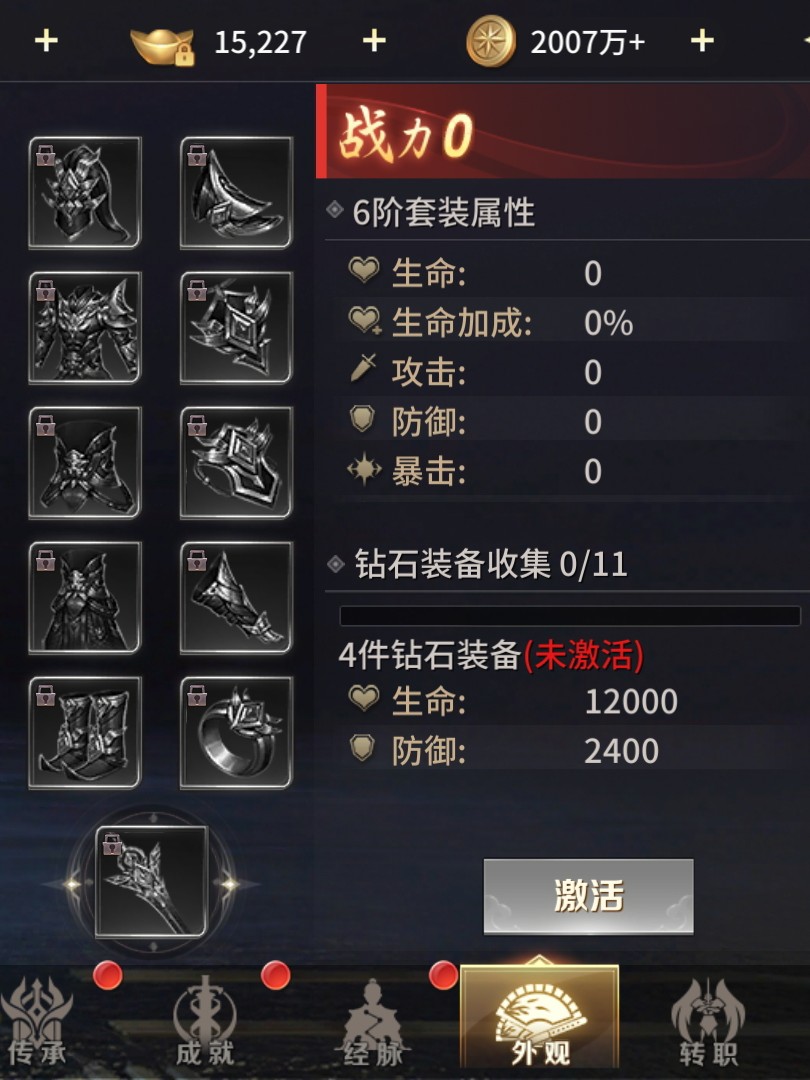Select the locked belt waist armor slot

(x=85, y=462)
